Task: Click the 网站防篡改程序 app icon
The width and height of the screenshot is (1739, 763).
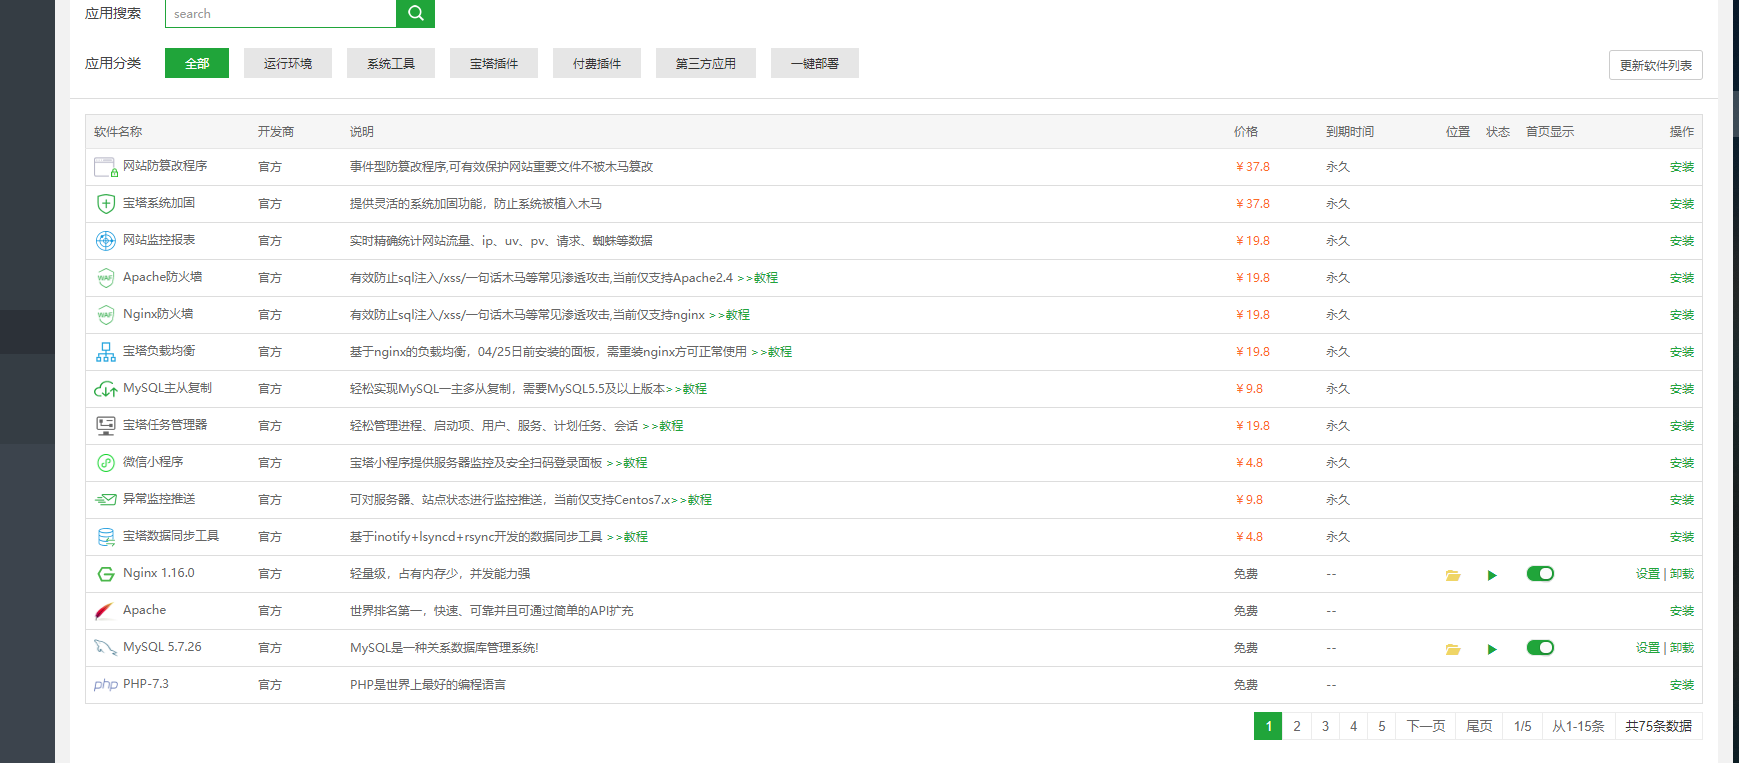Action: point(106,167)
